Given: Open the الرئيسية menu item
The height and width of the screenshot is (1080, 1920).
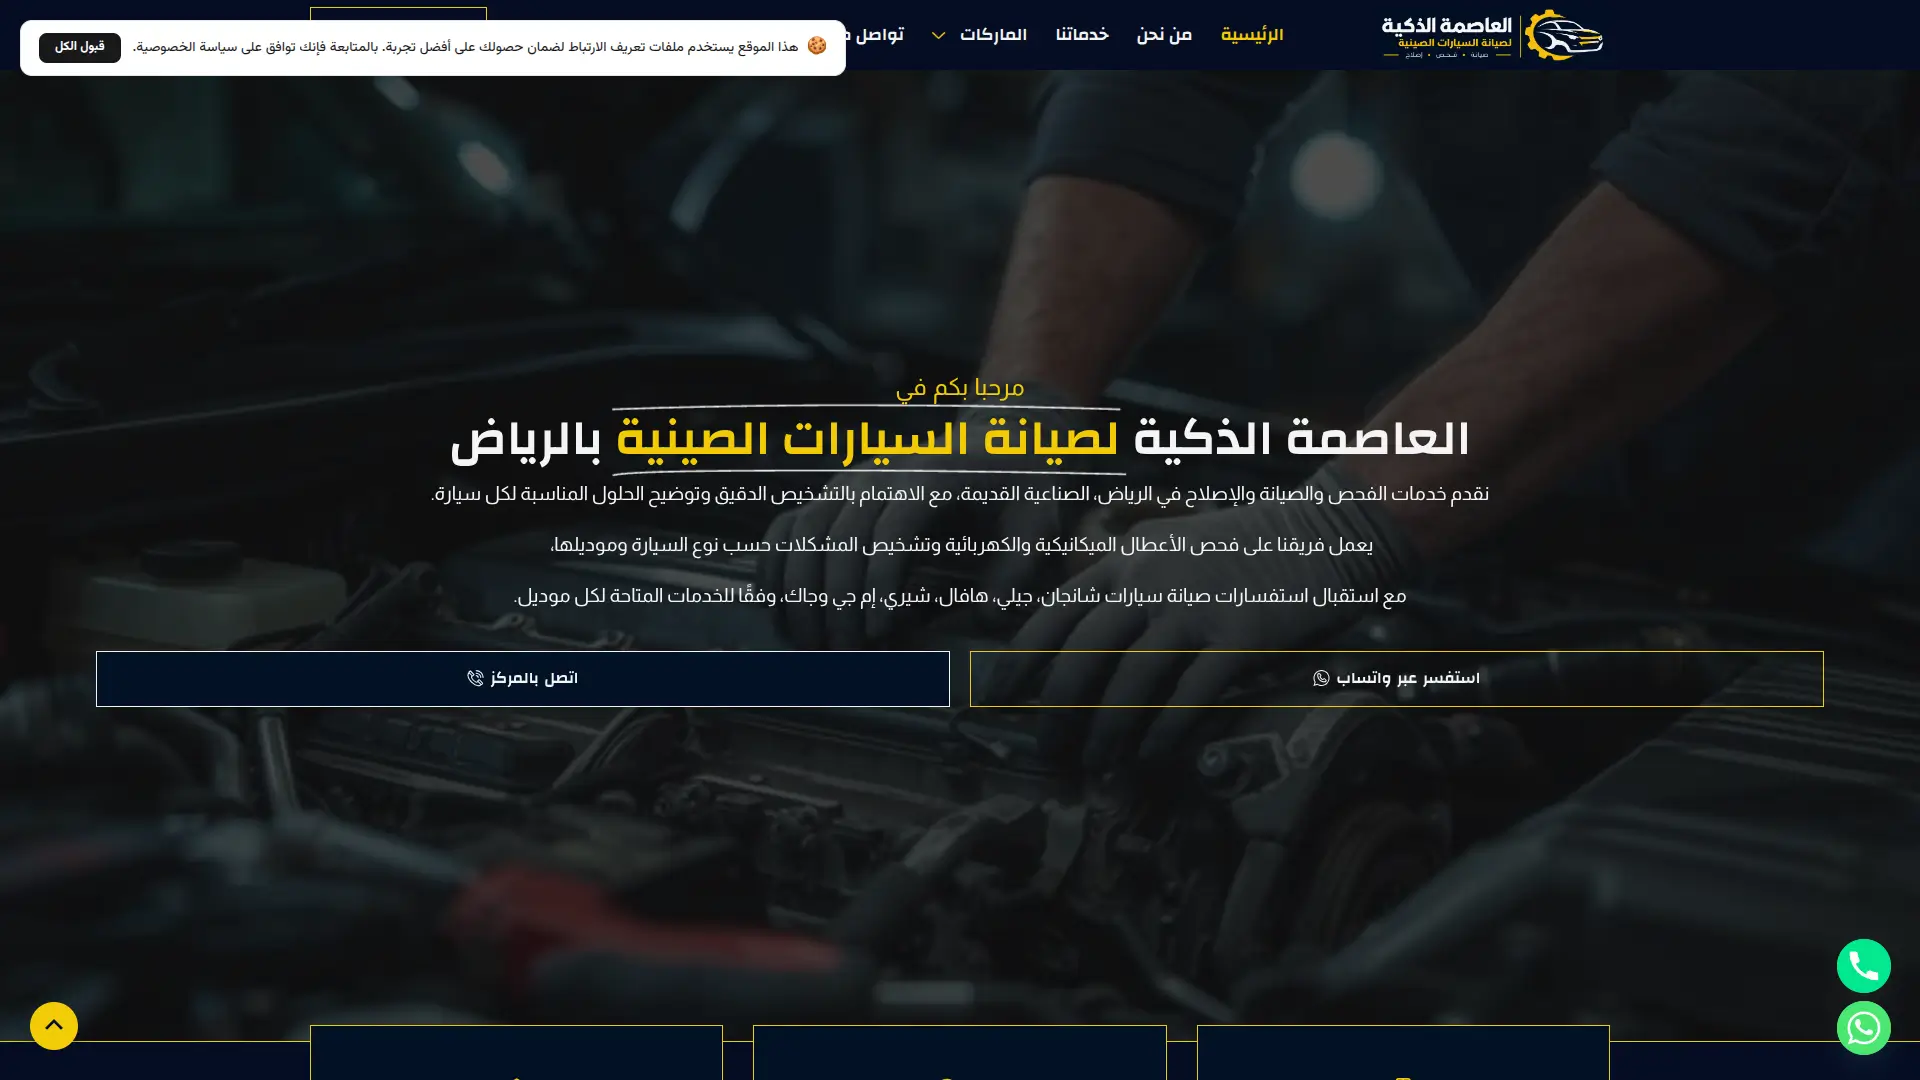Looking at the screenshot, I should 1252,35.
